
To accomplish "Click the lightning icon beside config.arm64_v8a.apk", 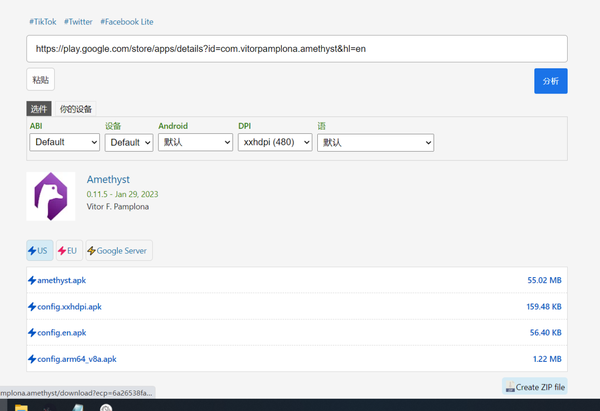I will (x=32, y=359).
